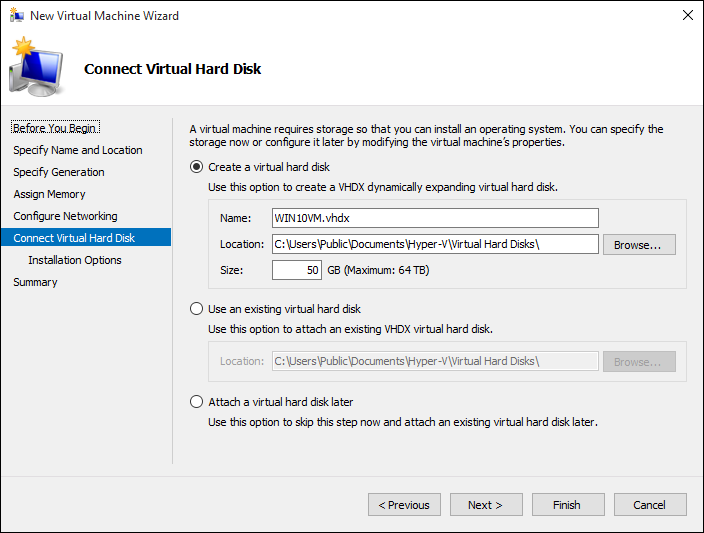Click the disk Size field showing 50
This screenshot has width=704, height=533.
(x=296, y=270)
